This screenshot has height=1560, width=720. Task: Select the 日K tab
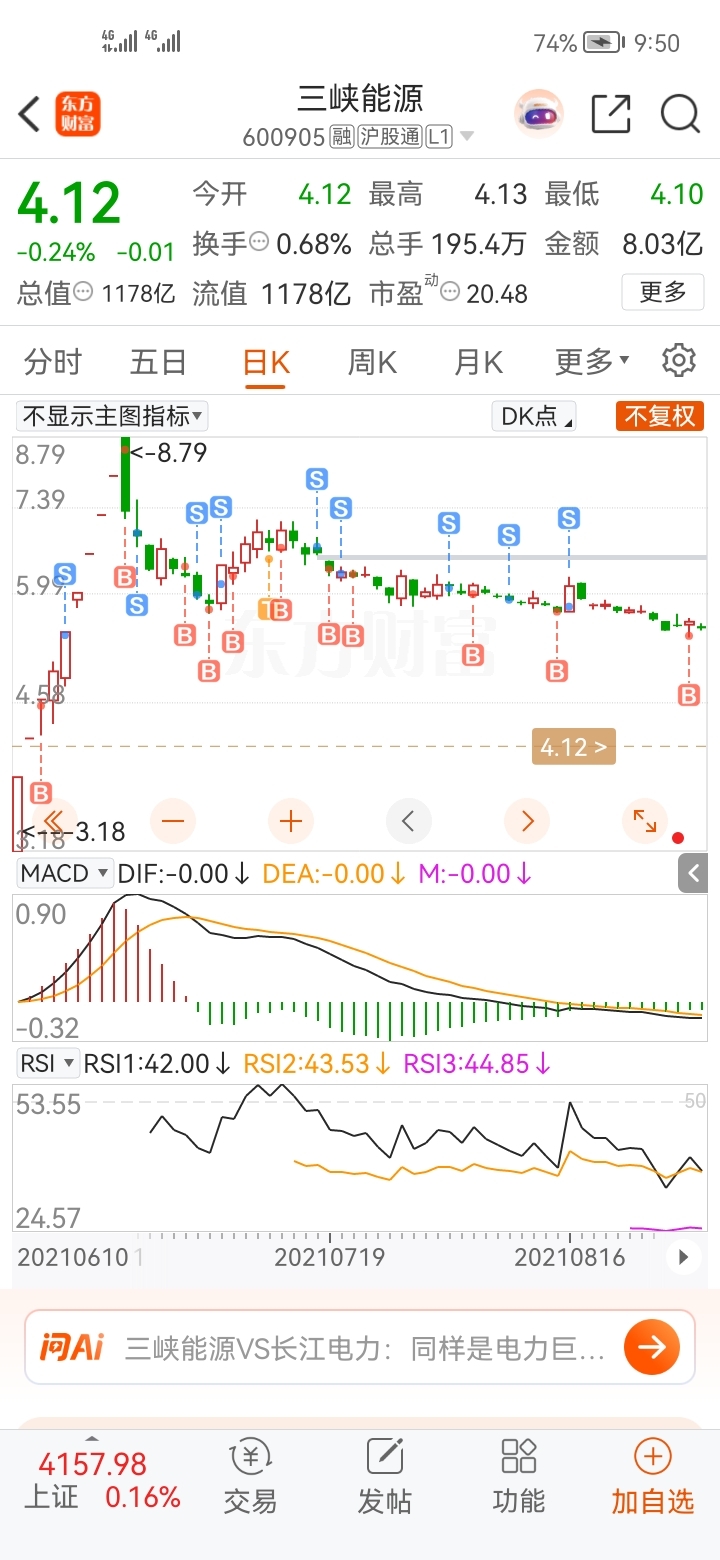pyautogui.click(x=267, y=361)
